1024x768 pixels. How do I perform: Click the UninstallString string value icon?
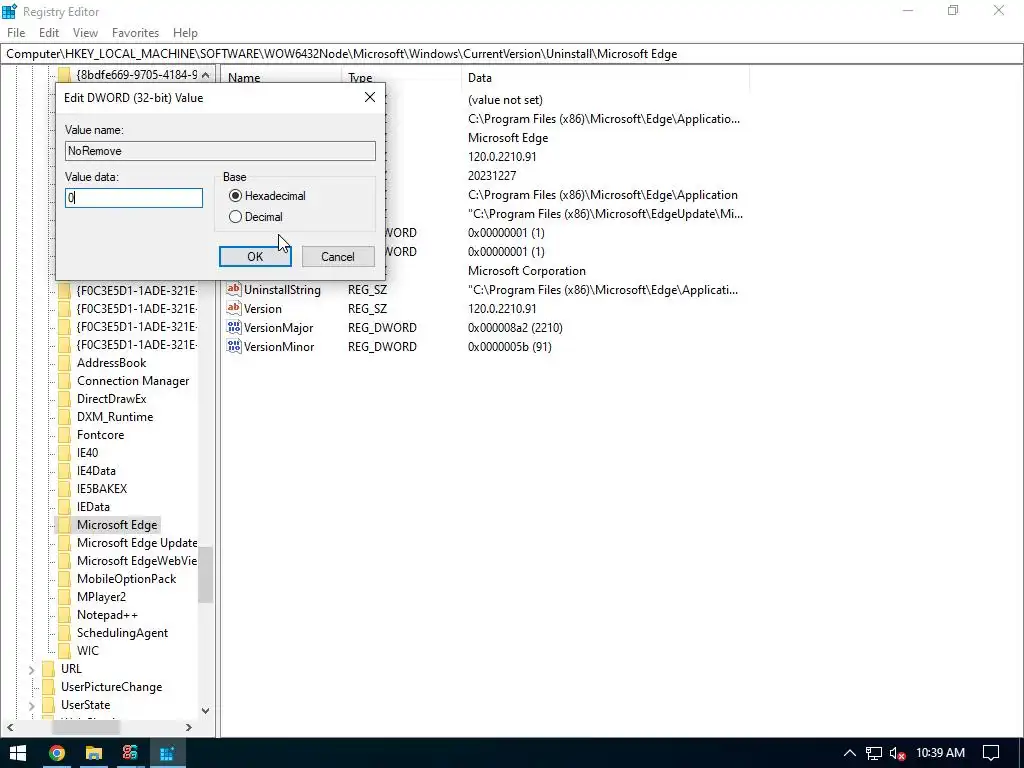click(234, 289)
